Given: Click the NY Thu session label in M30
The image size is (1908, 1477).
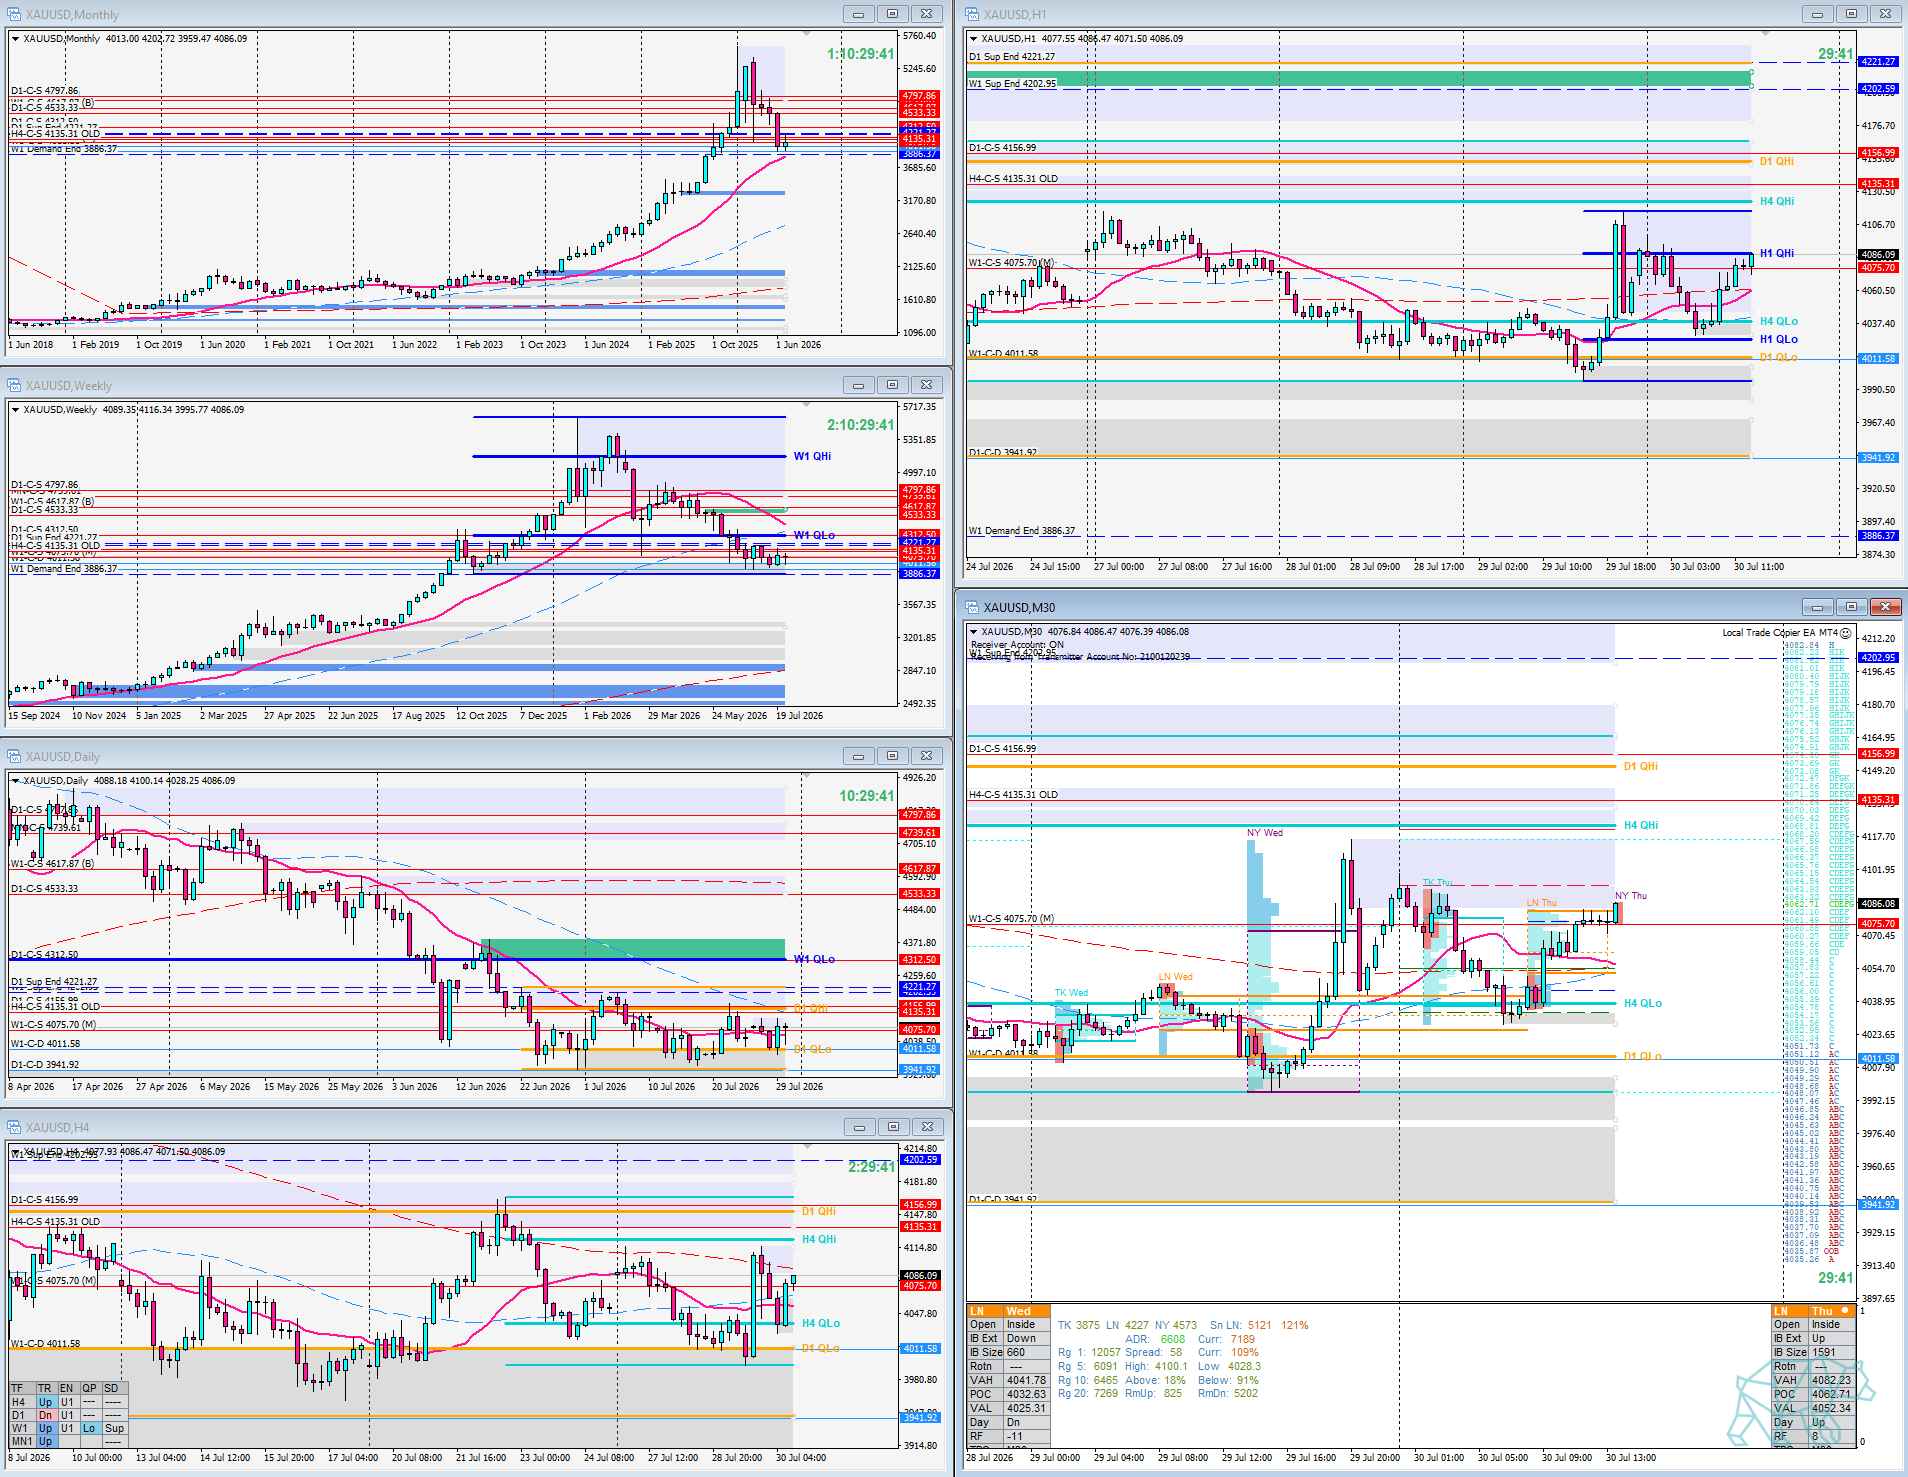Looking at the screenshot, I should tap(1630, 896).
